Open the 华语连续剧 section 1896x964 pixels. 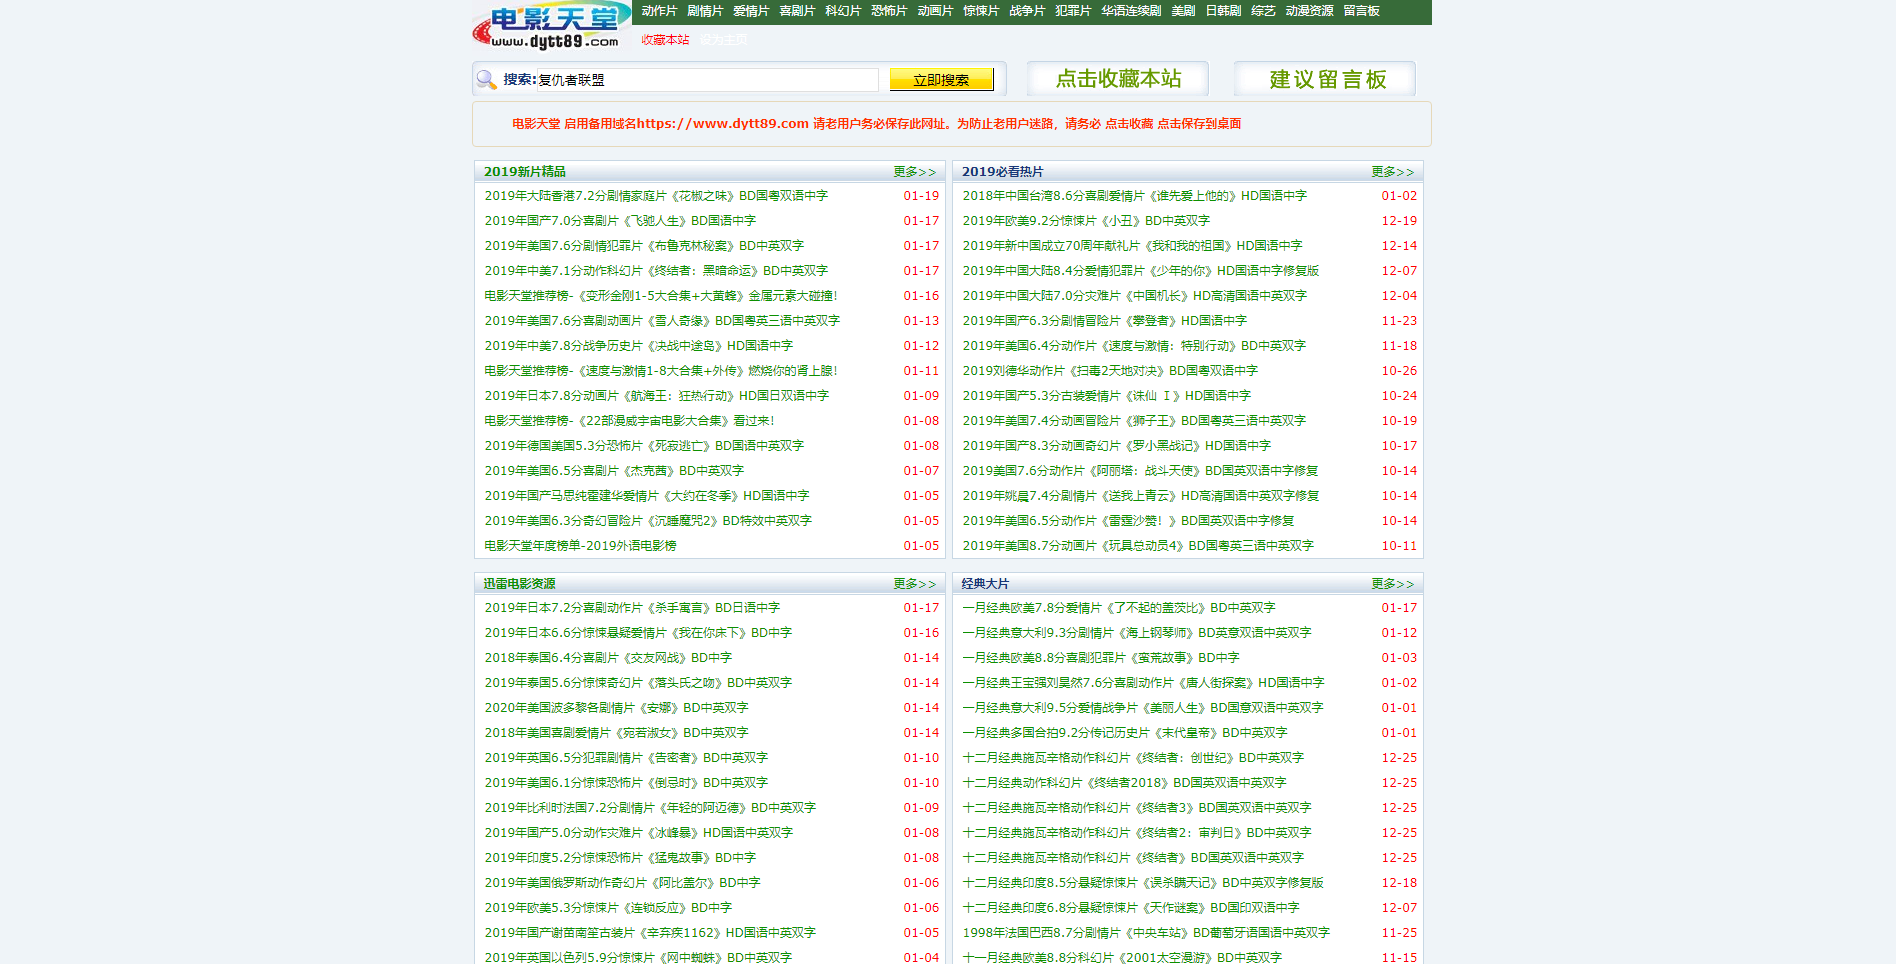(1131, 11)
